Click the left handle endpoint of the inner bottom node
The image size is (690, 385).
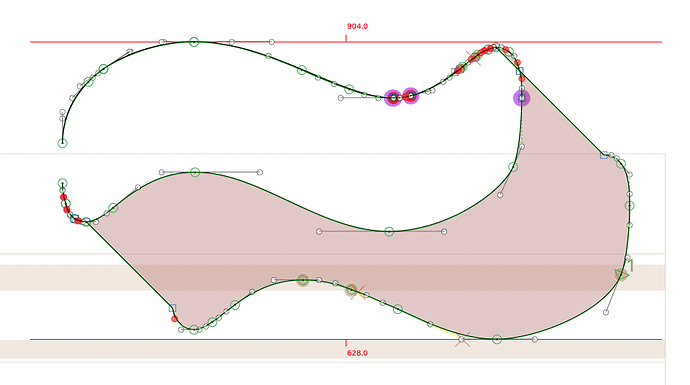point(319,231)
